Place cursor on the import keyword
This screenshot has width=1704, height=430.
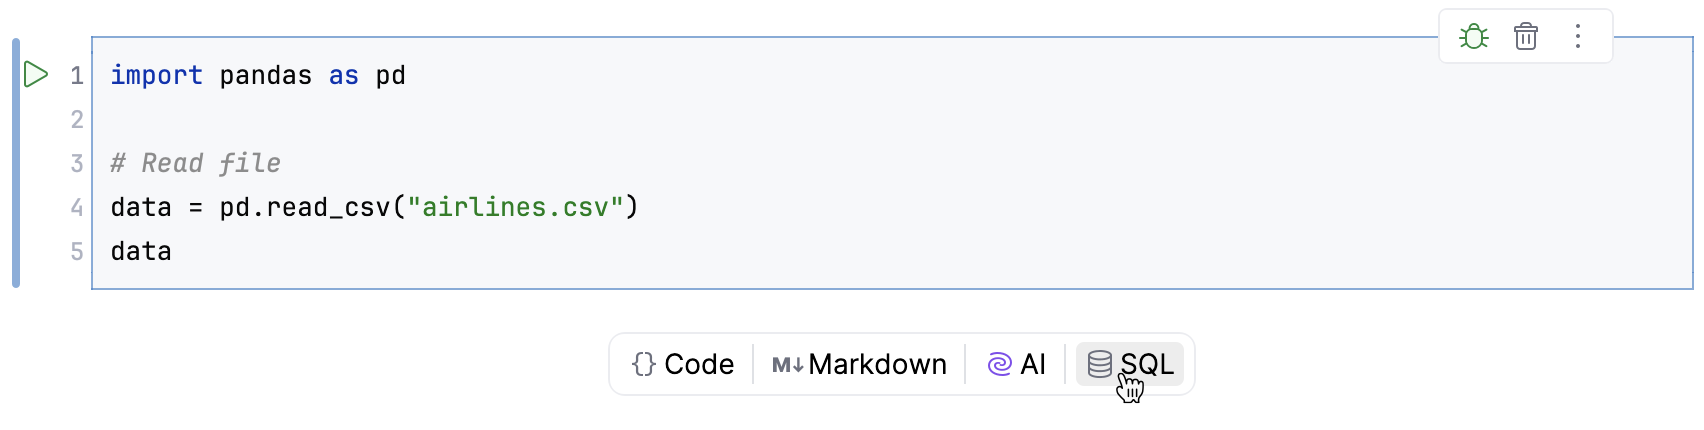(x=156, y=76)
